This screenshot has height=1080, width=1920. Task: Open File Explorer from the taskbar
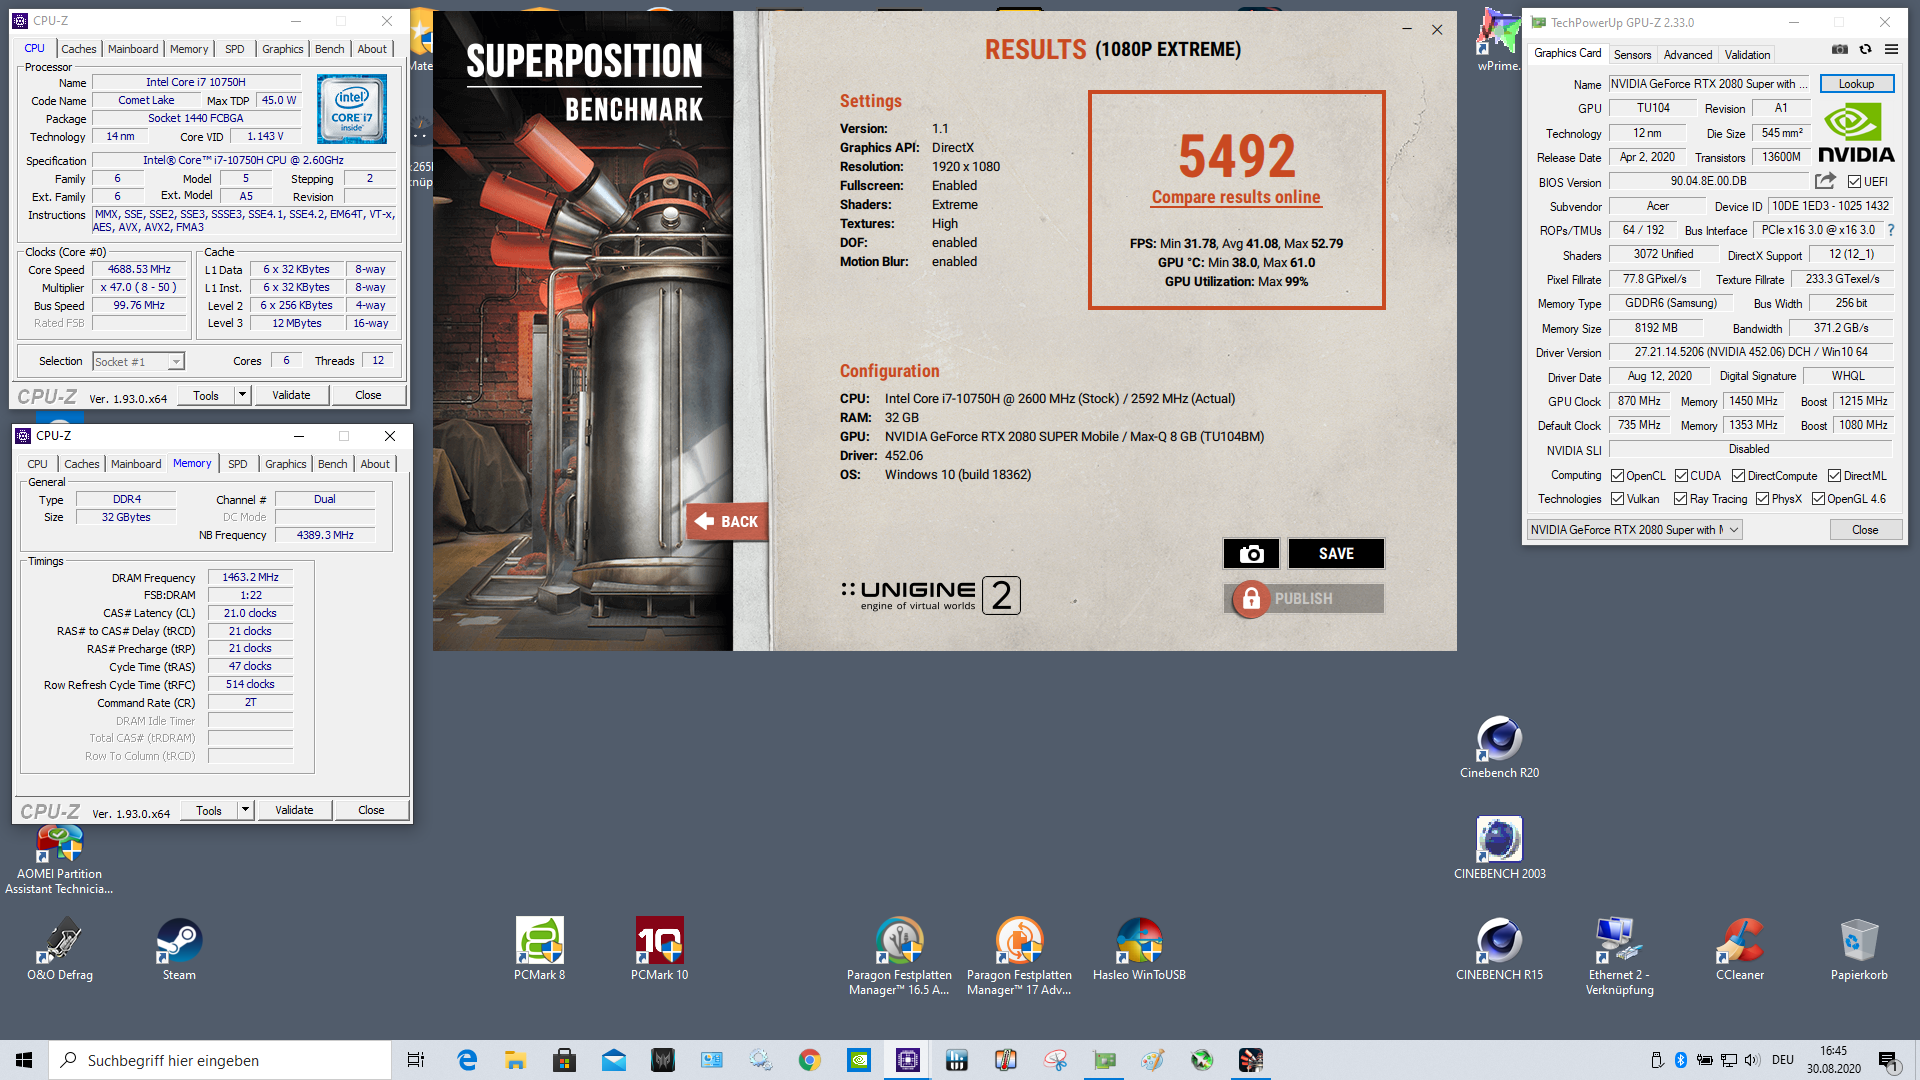coord(516,1060)
